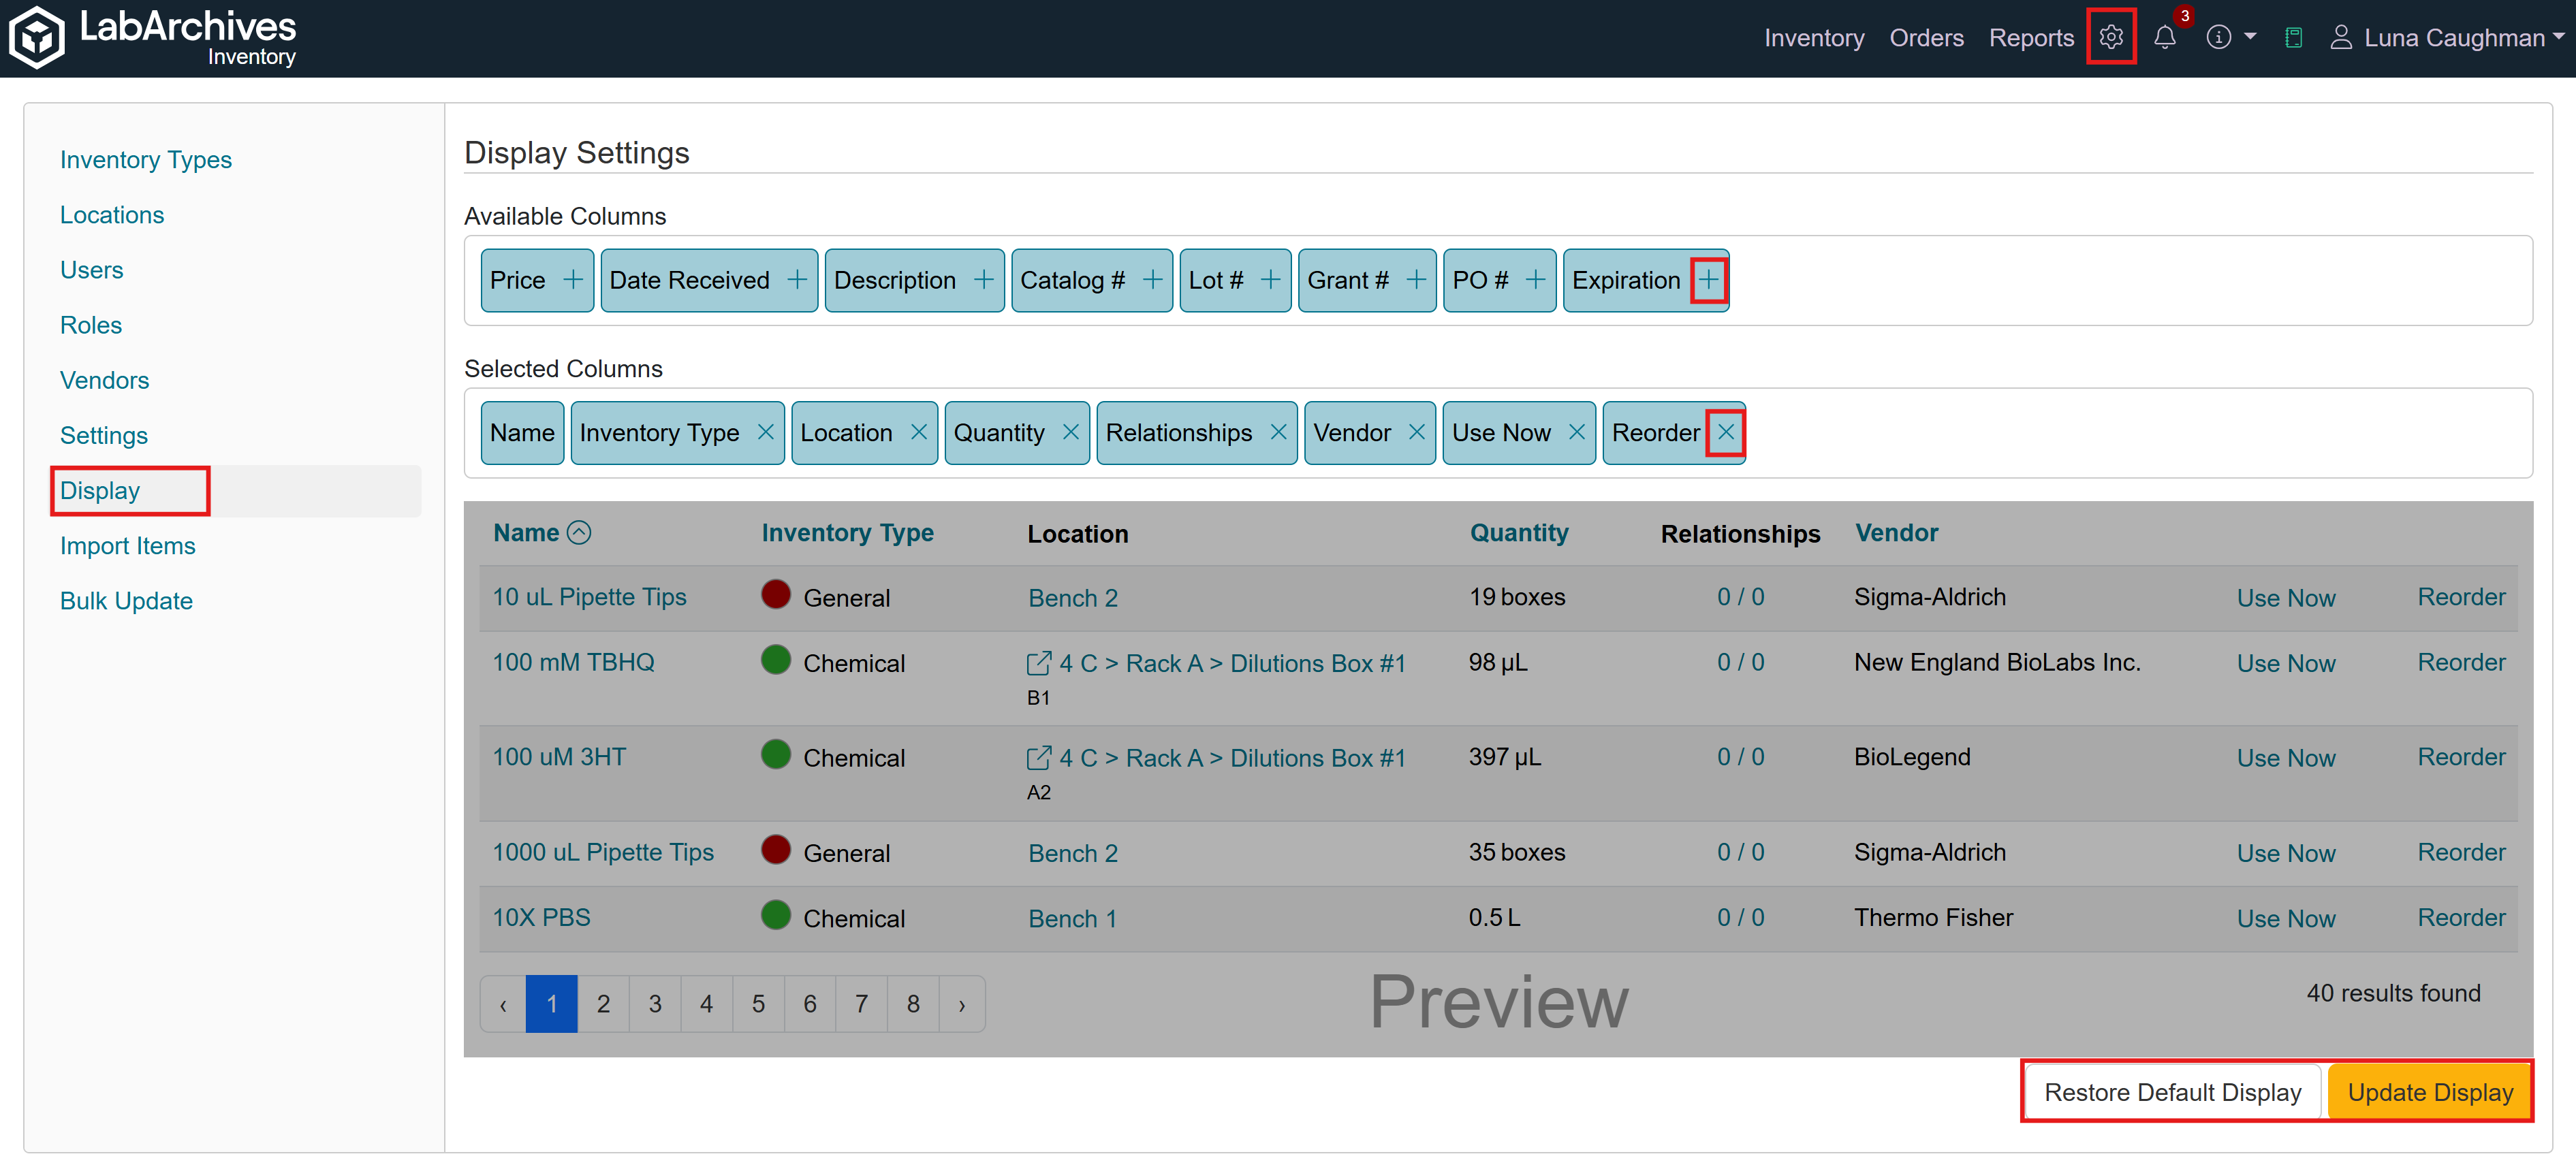The height and width of the screenshot is (1167, 2576).
Task: Remove the Inventory Type column
Action: click(x=765, y=433)
